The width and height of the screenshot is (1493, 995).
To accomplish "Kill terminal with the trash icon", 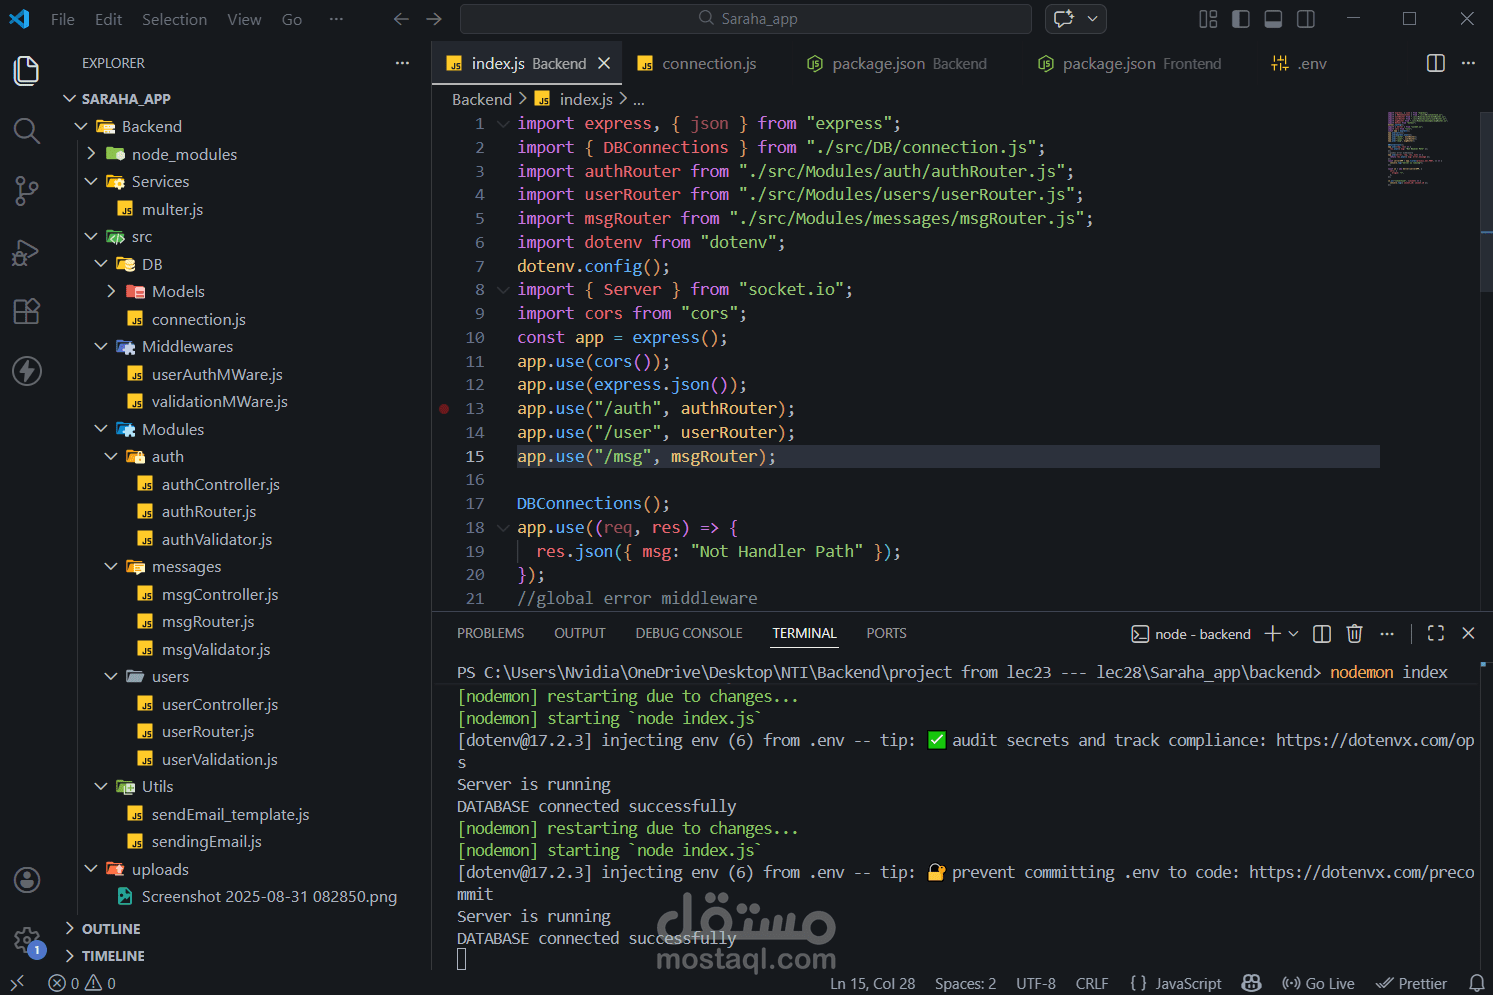I will 1354,633.
